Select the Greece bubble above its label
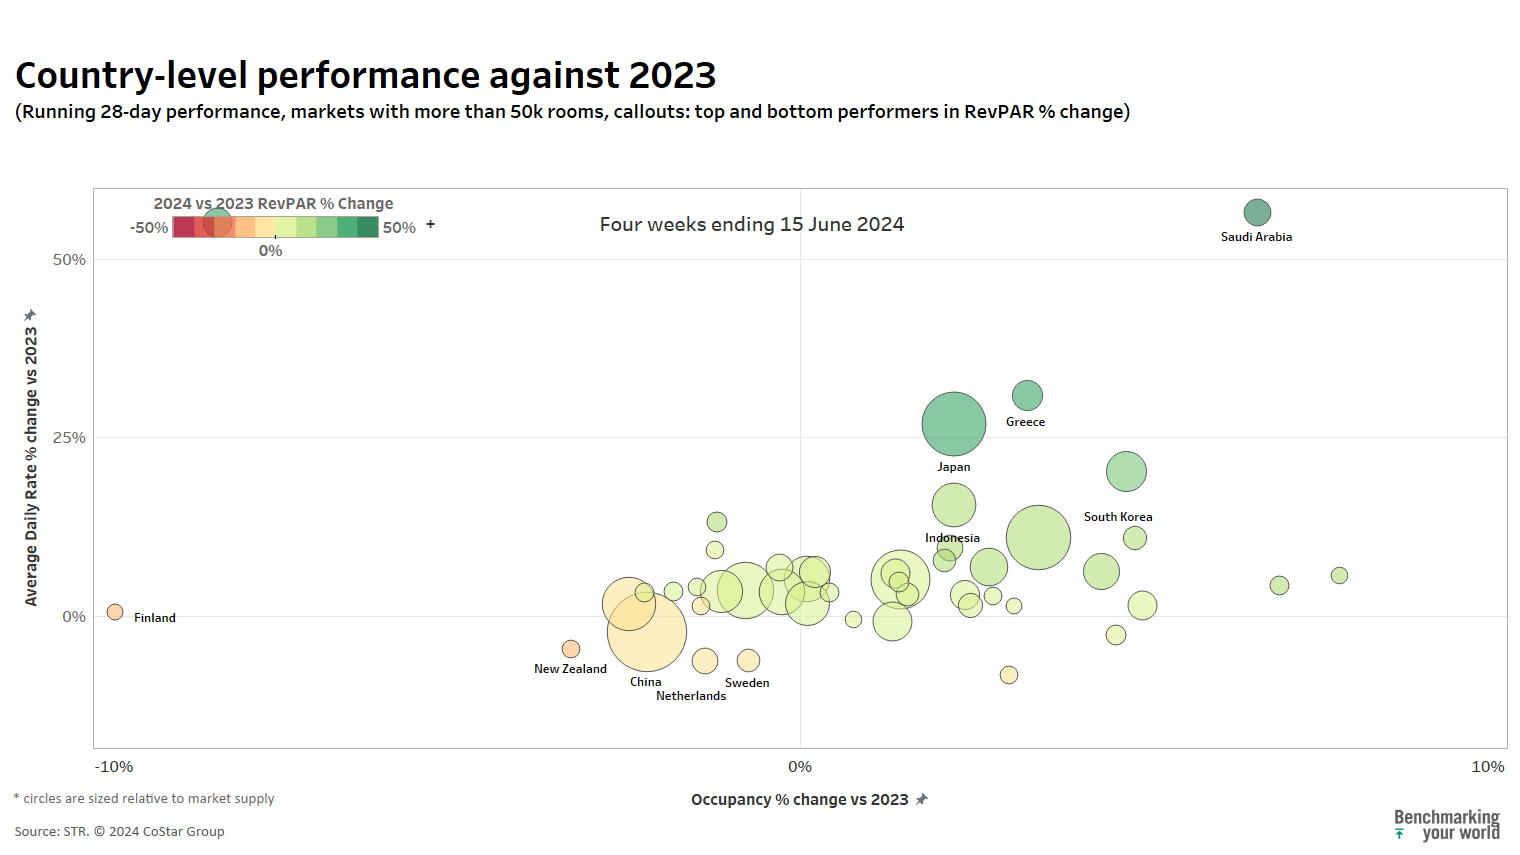The width and height of the screenshot is (1520, 855). click(1027, 396)
